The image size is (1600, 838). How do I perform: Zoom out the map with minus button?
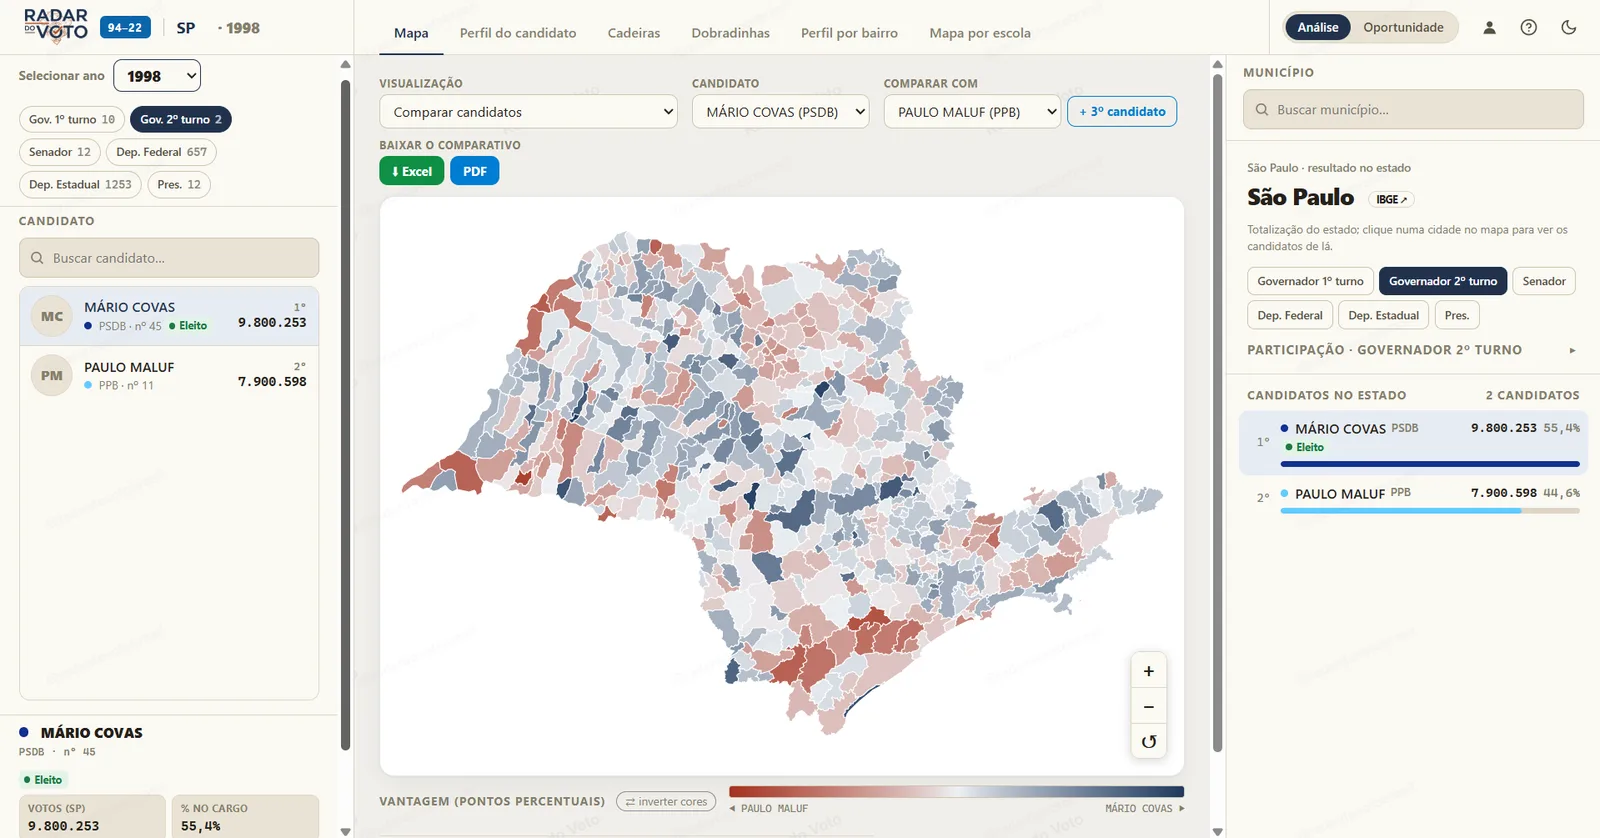(x=1149, y=706)
